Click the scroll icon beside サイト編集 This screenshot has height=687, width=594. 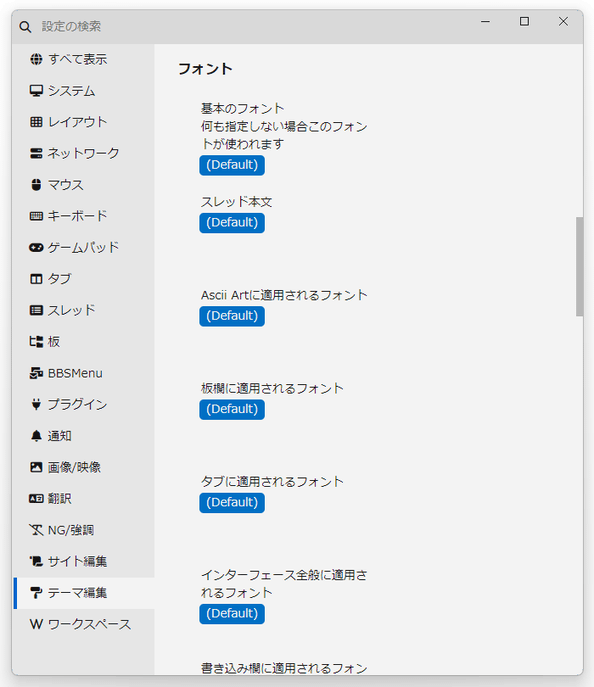36,561
